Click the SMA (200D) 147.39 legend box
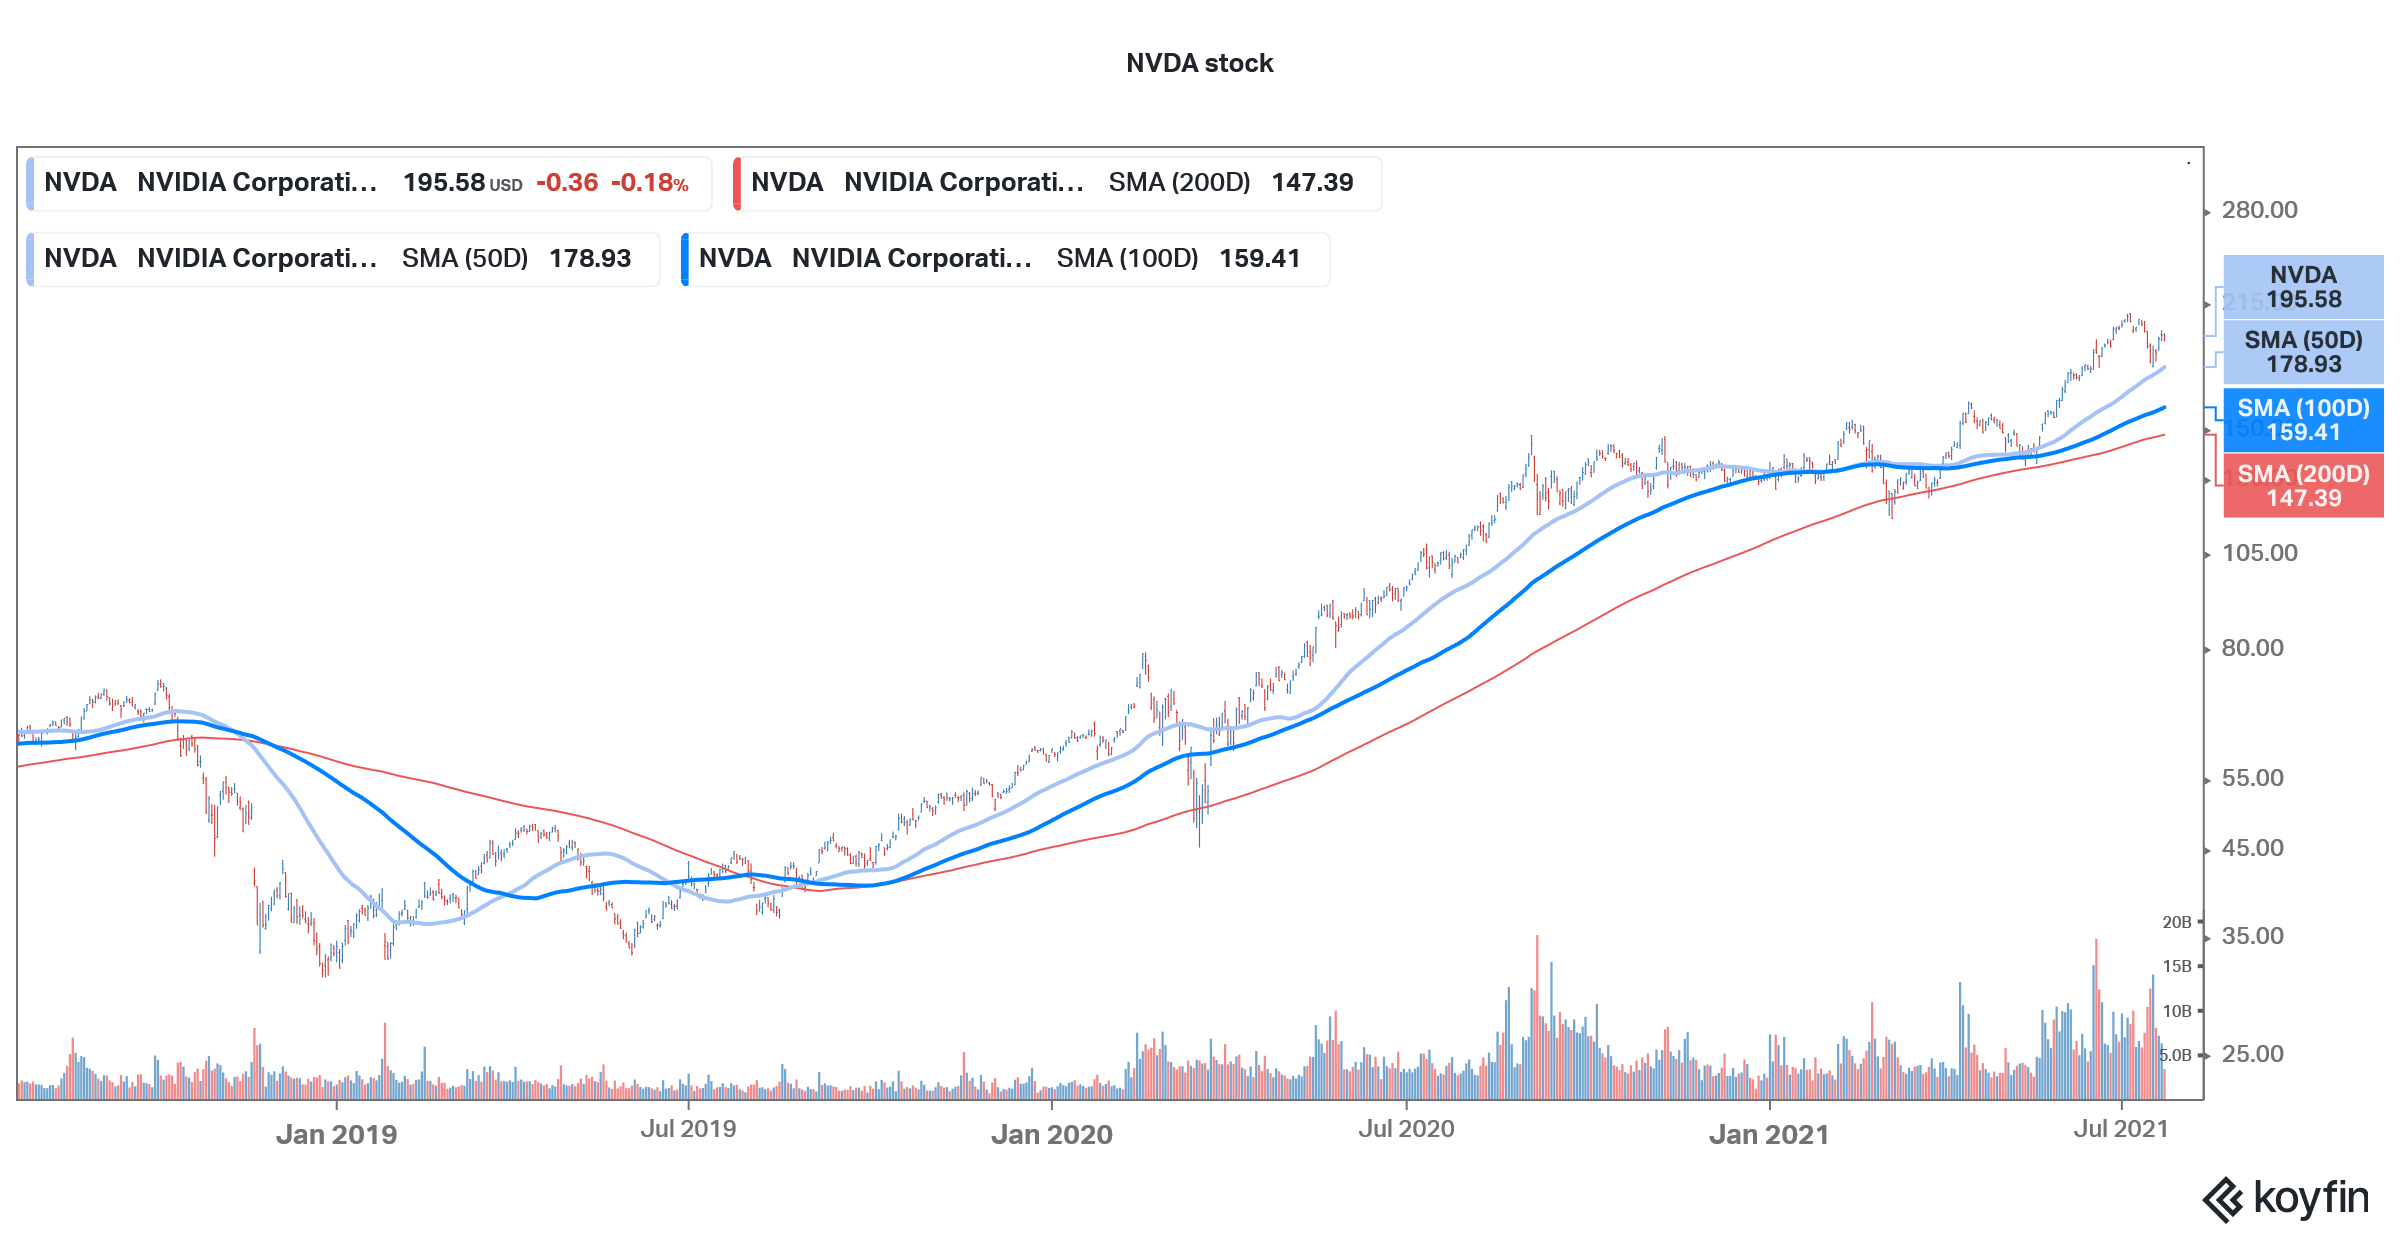 1057,183
